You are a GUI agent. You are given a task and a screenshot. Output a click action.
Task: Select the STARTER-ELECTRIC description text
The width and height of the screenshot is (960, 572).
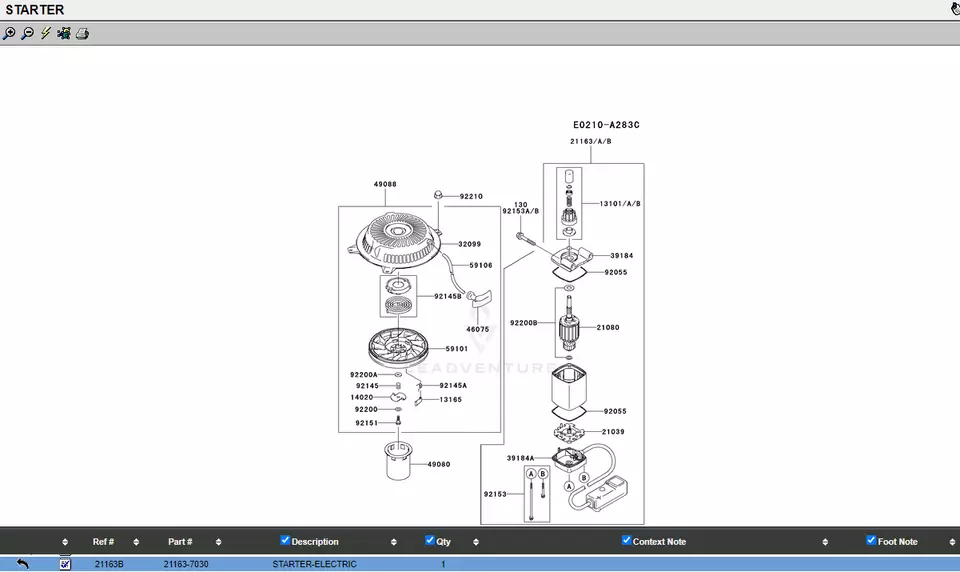pyautogui.click(x=314, y=564)
